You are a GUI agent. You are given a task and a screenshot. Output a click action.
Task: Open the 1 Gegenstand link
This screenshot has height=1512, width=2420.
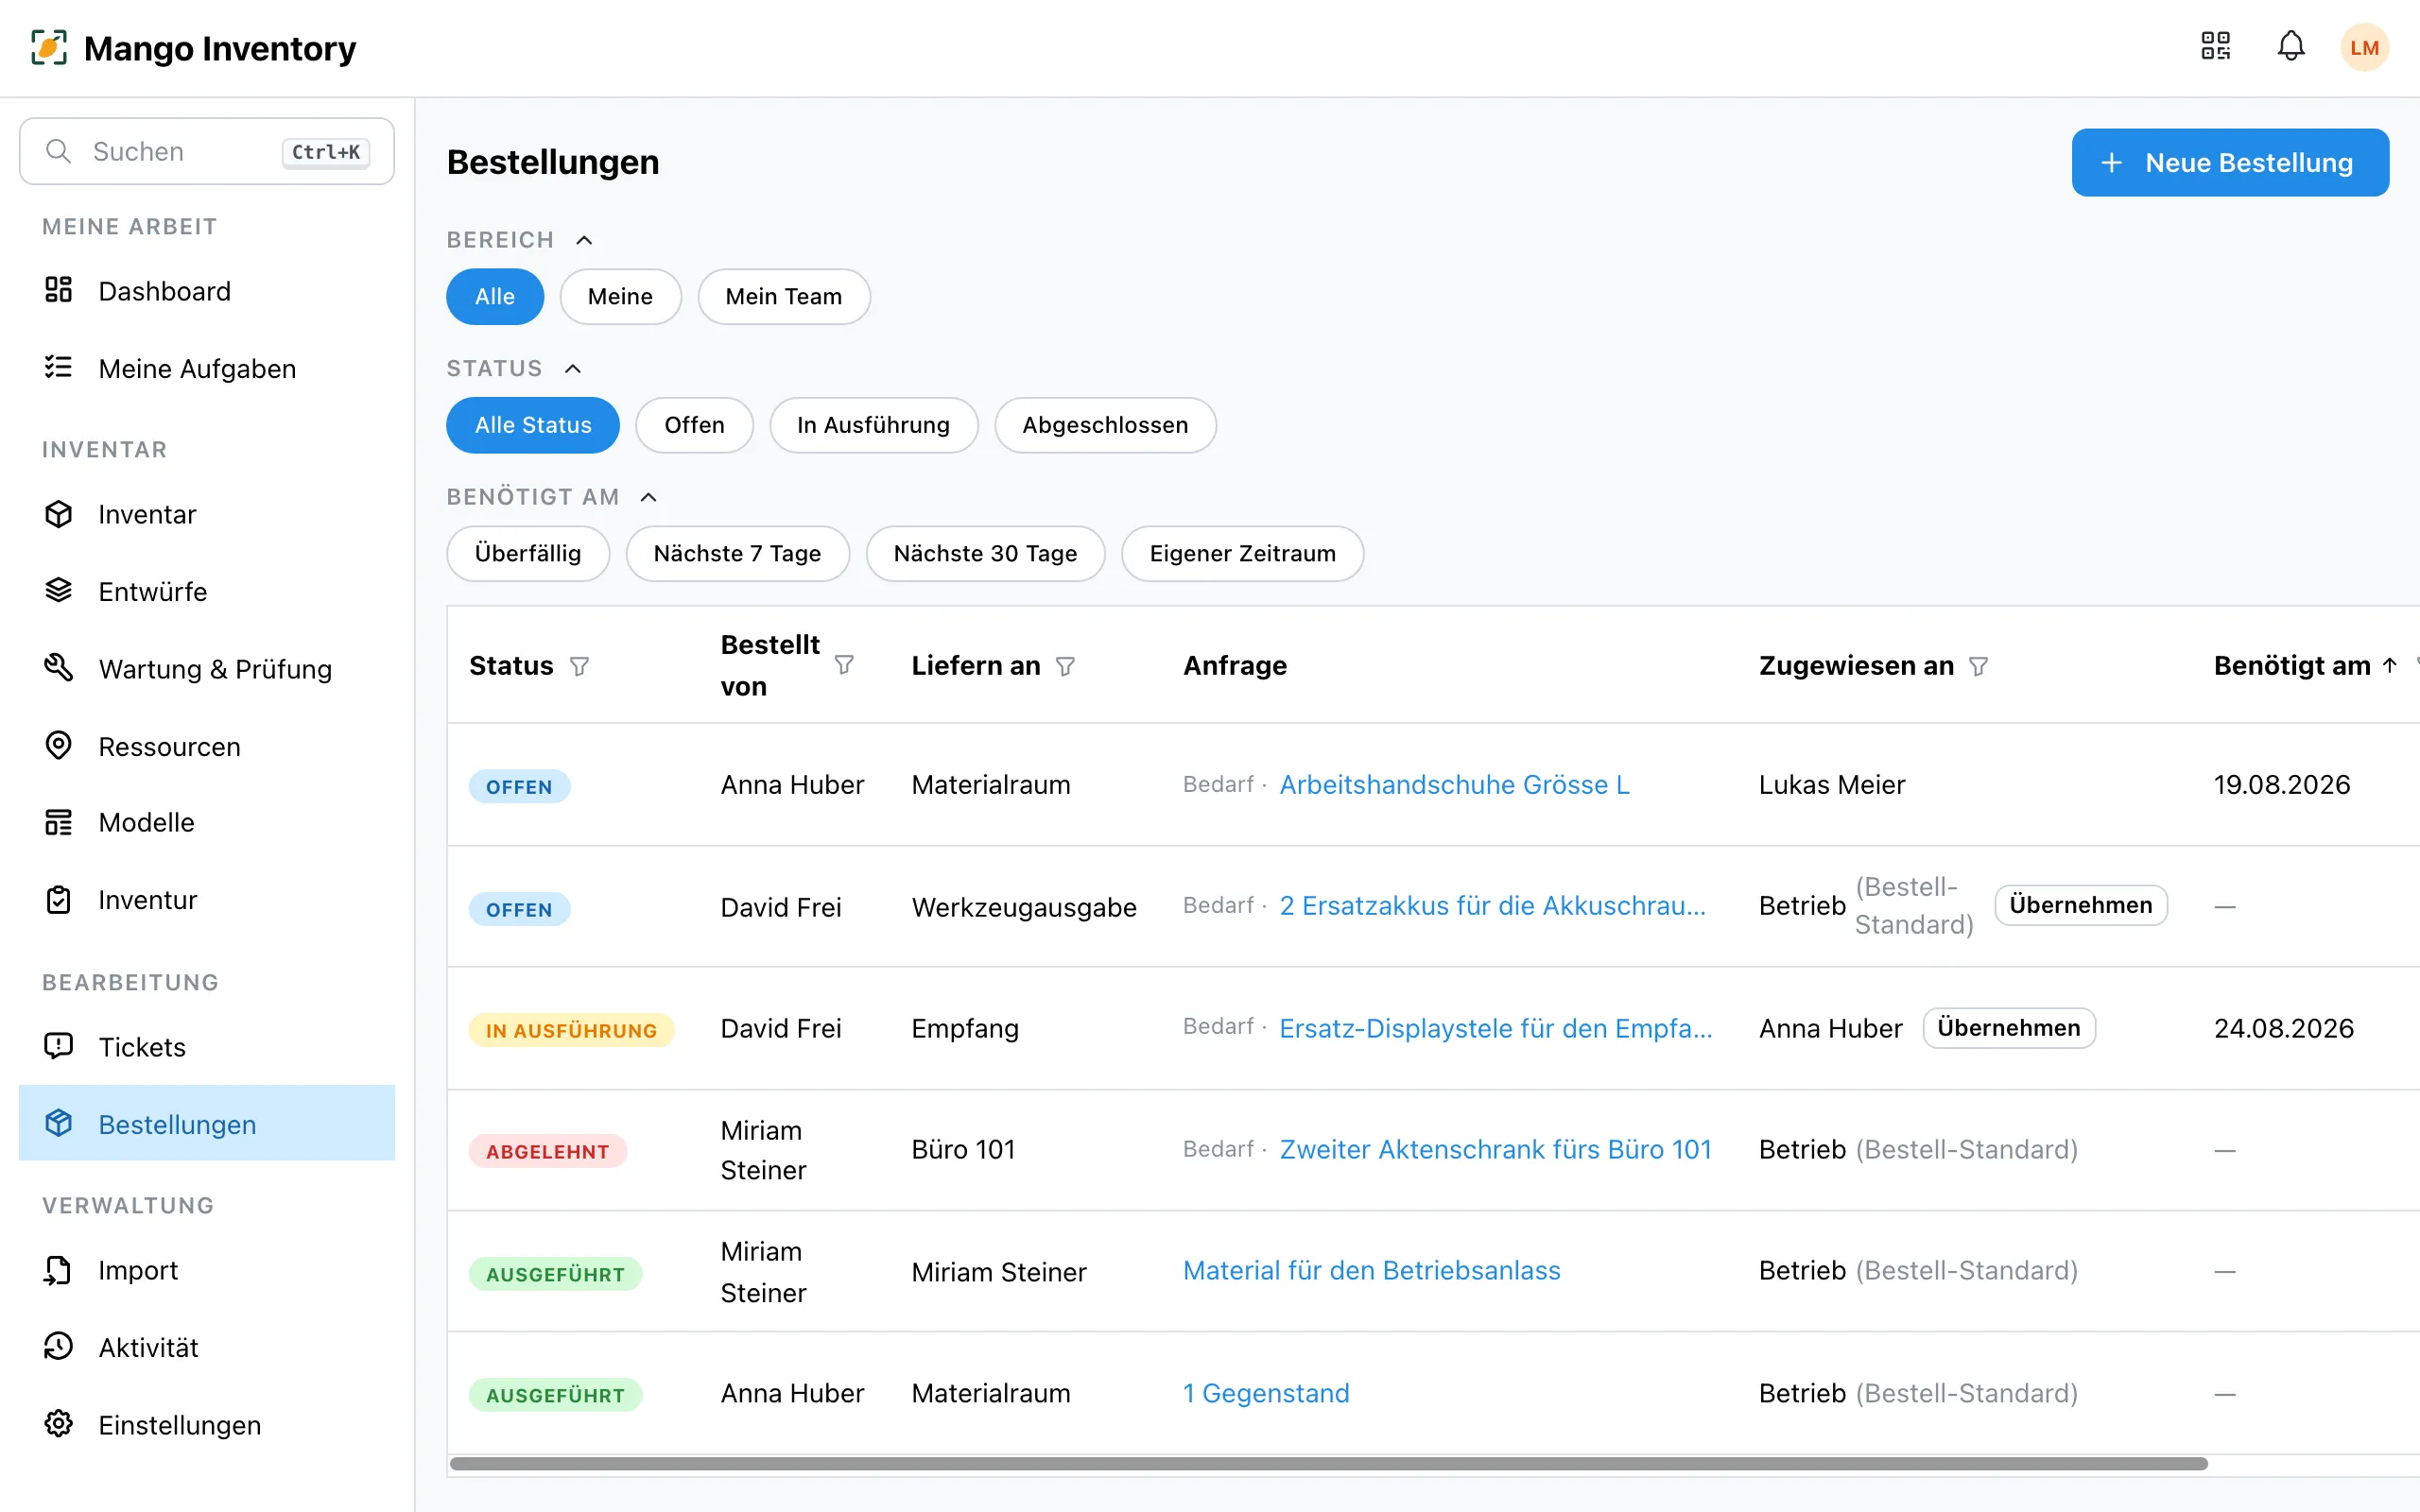click(1266, 1394)
